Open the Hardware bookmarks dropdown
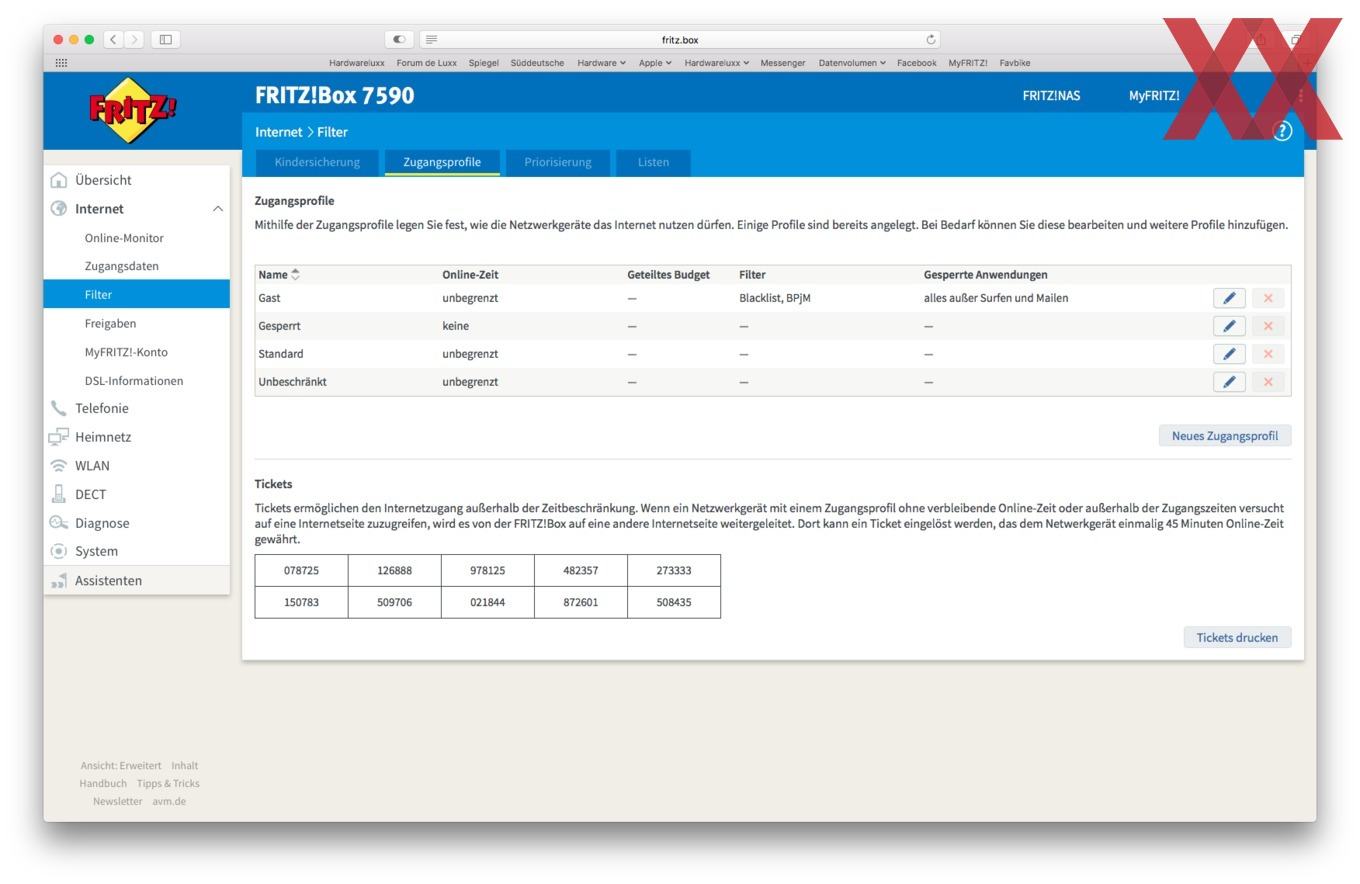Screen dimensions: 1360x884 [601, 63]
